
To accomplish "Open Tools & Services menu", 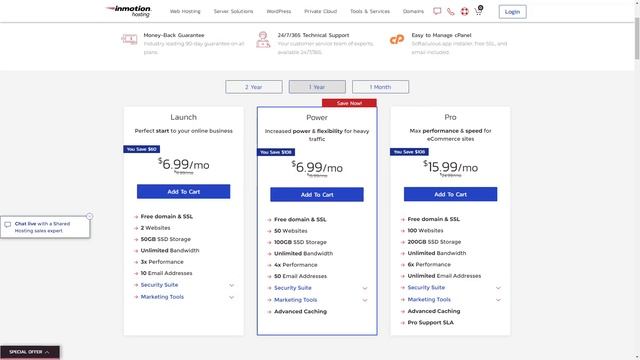I will click(x=370, y=11).
